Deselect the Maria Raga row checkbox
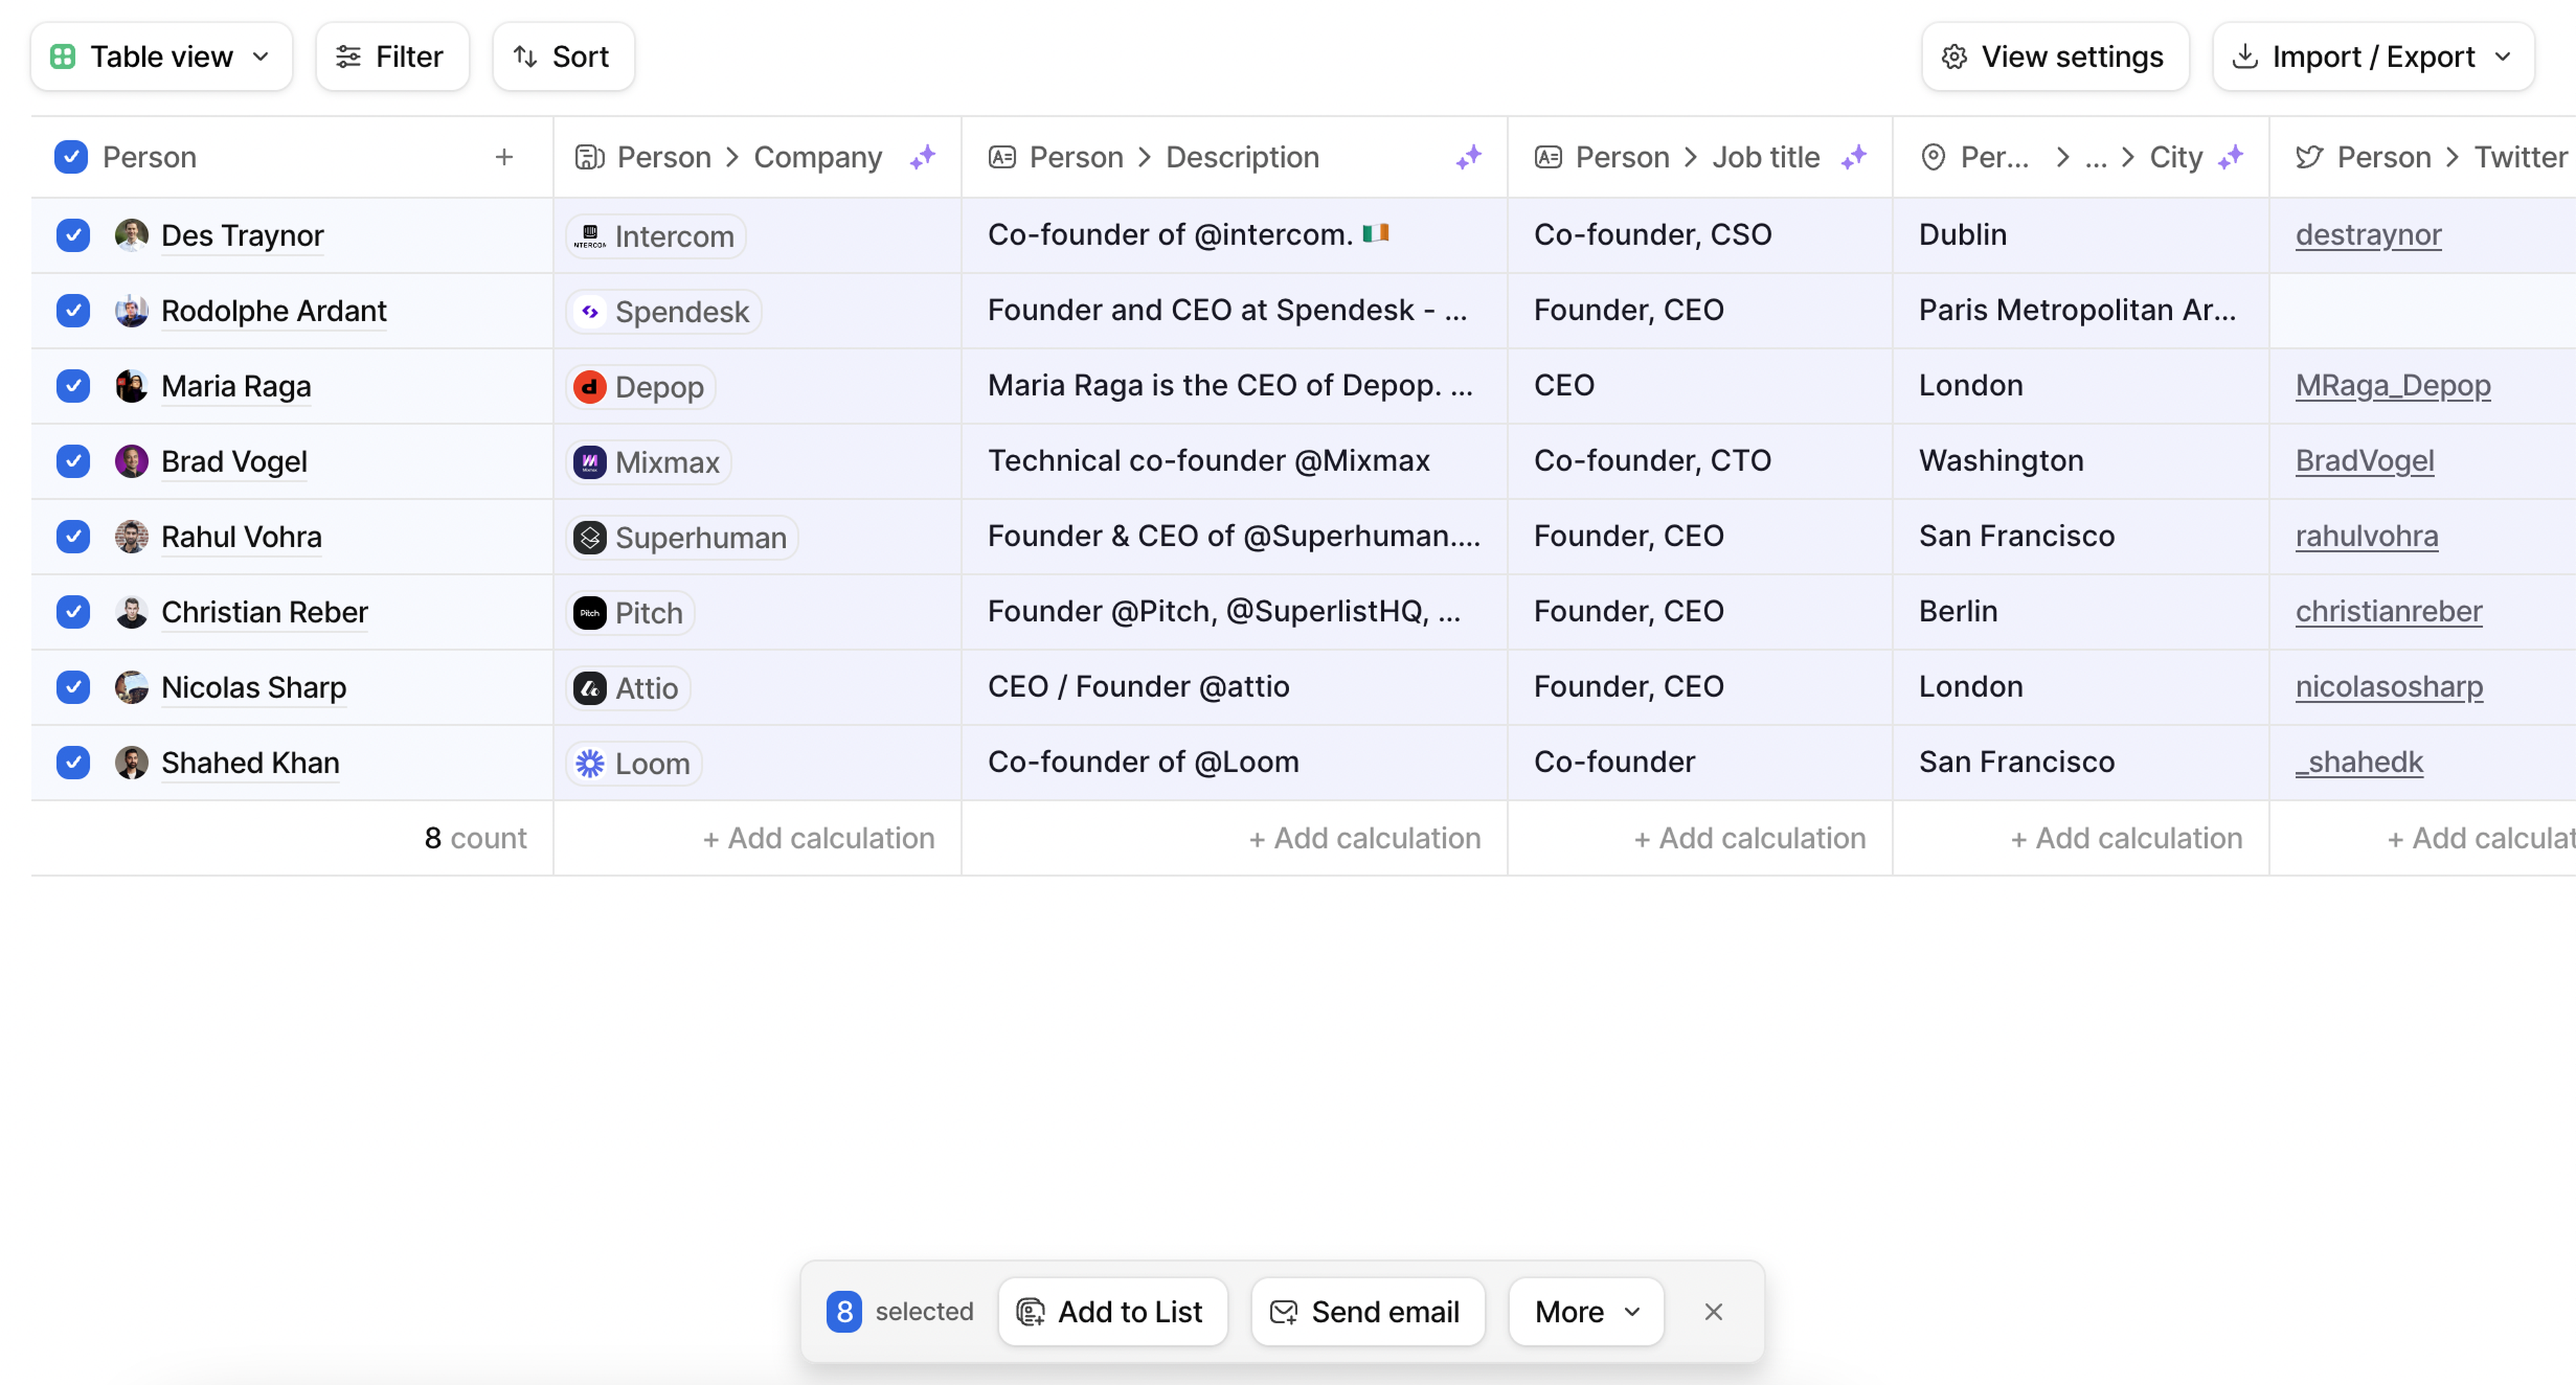 coord(73,386)
